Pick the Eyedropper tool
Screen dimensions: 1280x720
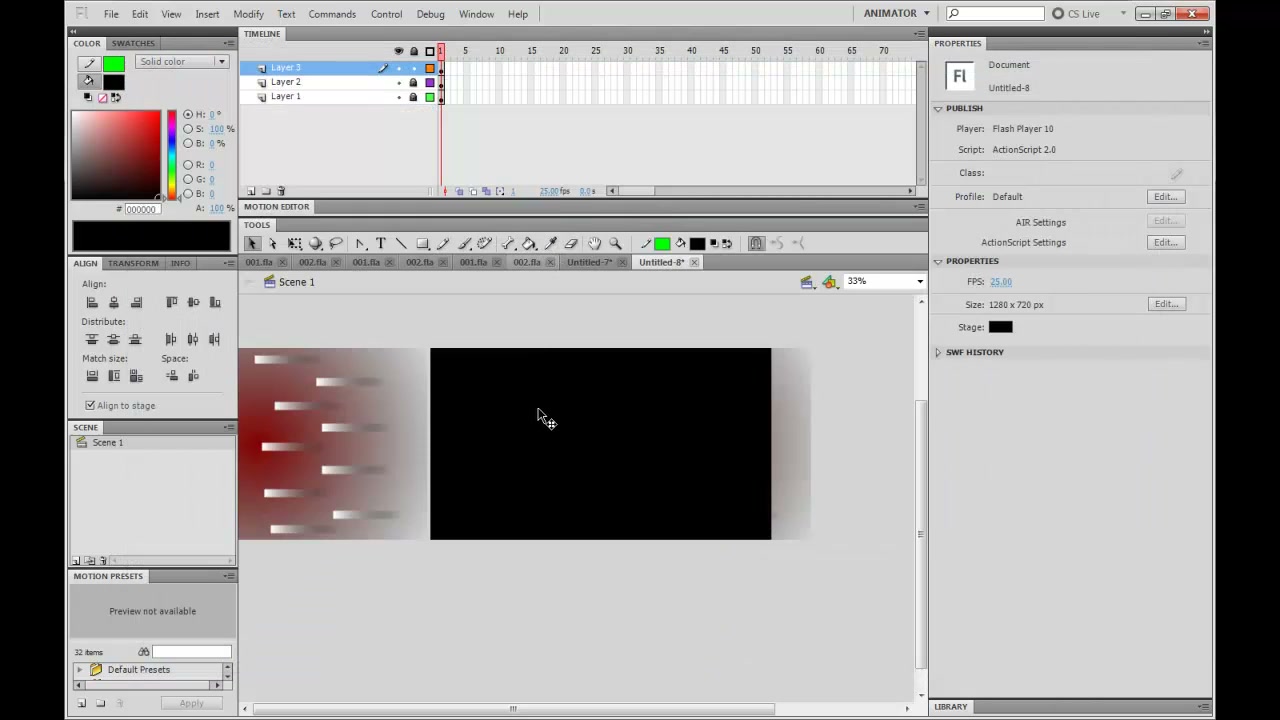coord(550,244)
